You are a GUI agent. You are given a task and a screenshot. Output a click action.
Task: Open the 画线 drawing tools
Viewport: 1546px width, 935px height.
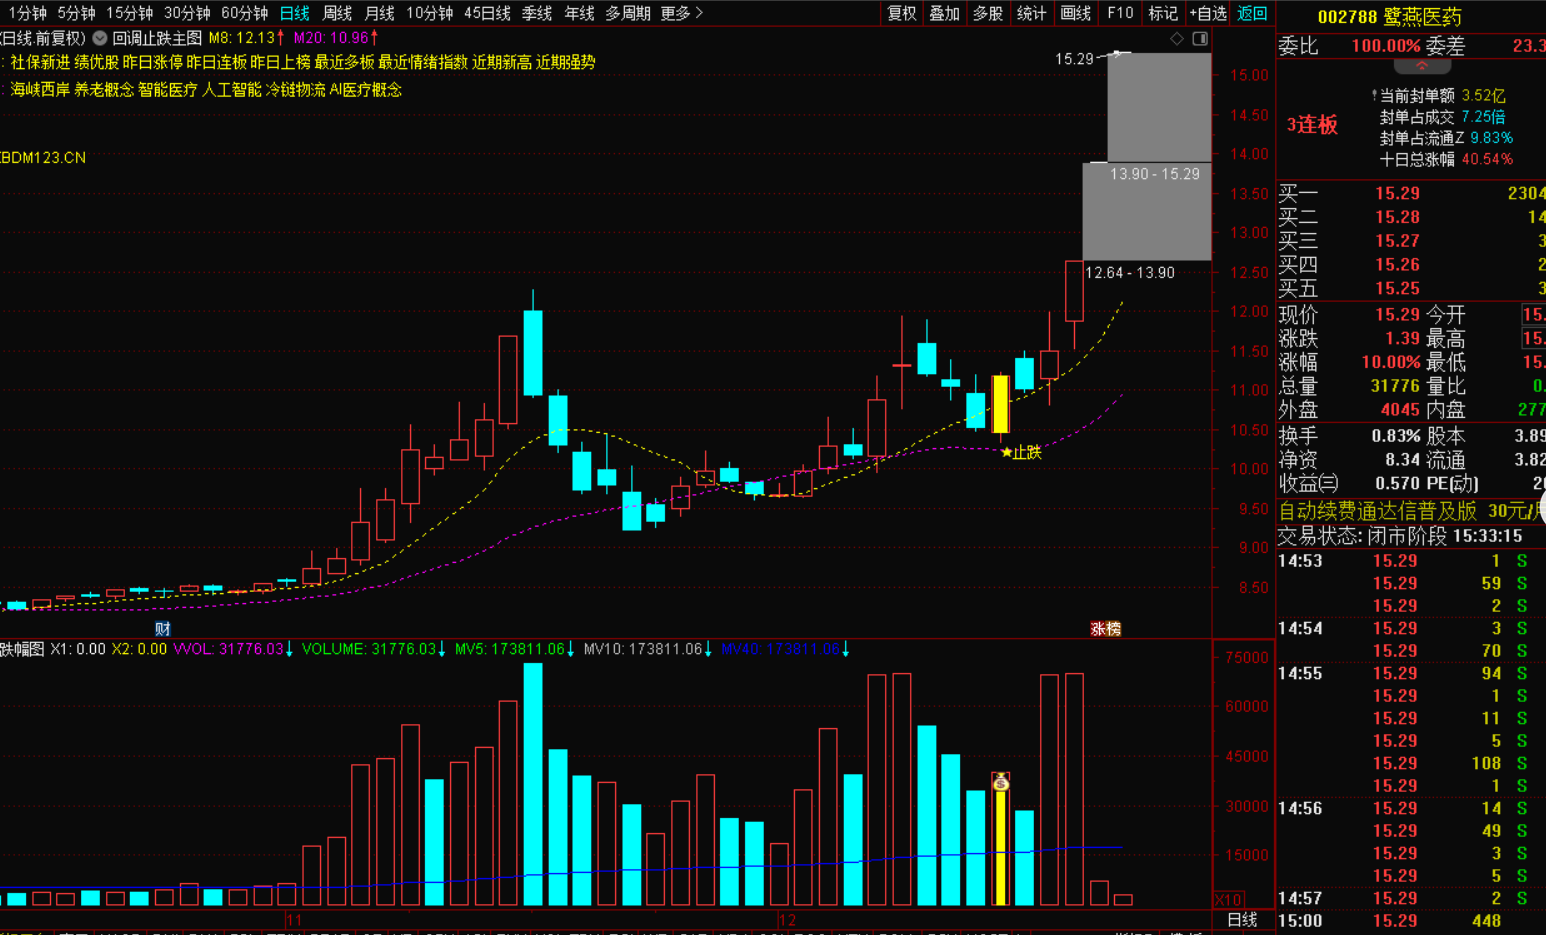point(1075,13)
